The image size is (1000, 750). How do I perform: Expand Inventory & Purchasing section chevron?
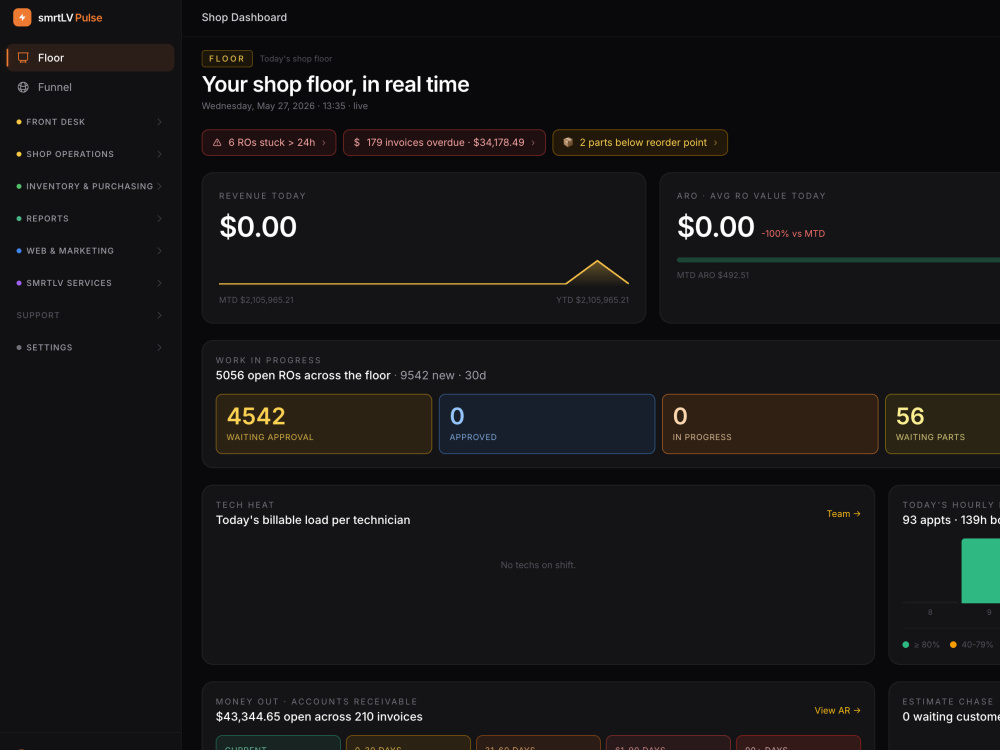point(159,186)
